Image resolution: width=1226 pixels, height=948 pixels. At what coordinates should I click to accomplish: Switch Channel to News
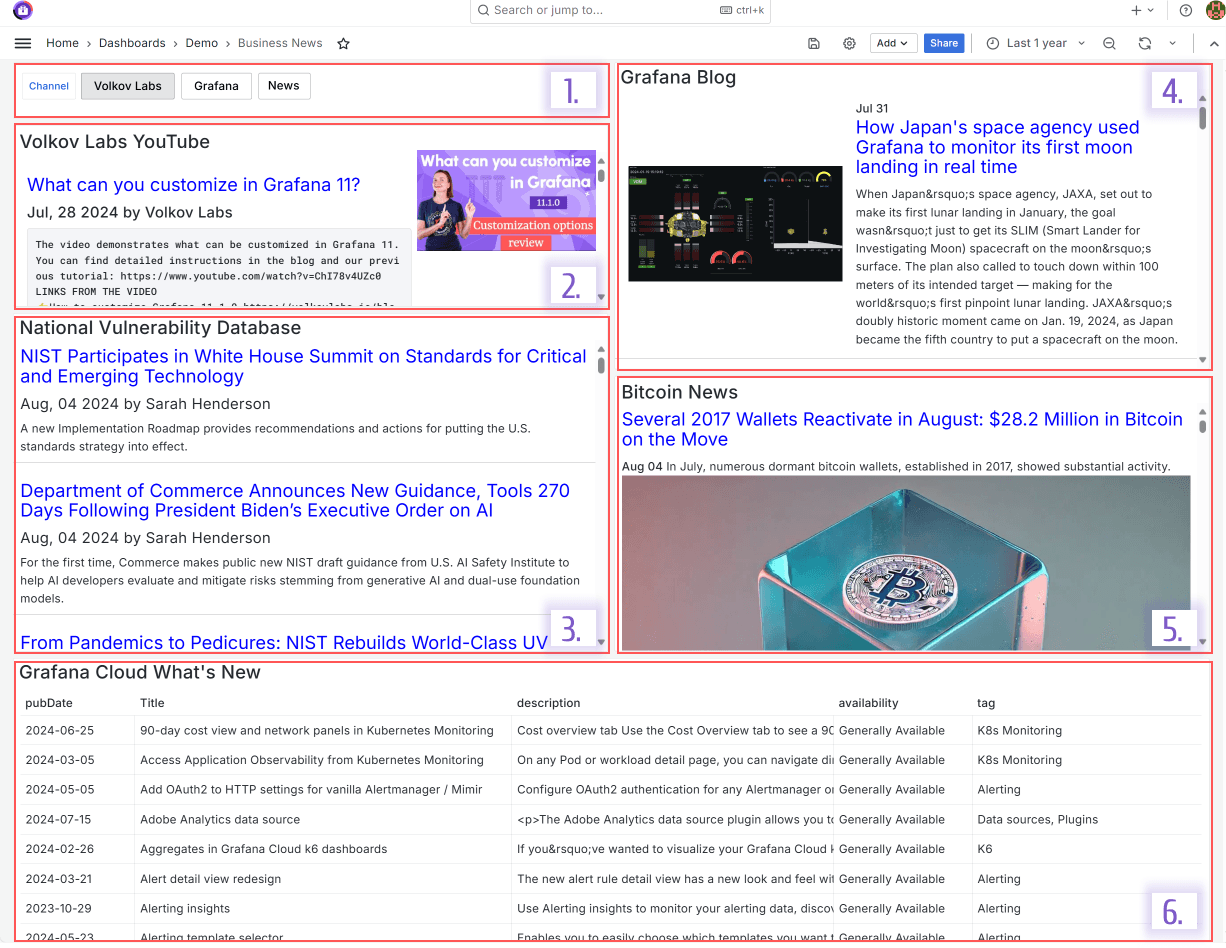click(x=284, y=86)
